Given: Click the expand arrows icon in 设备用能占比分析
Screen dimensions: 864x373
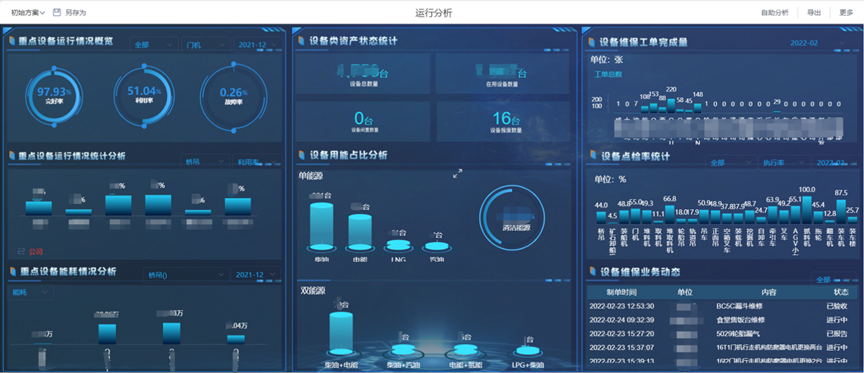Looking at the screenshot, I should [457, 174].
